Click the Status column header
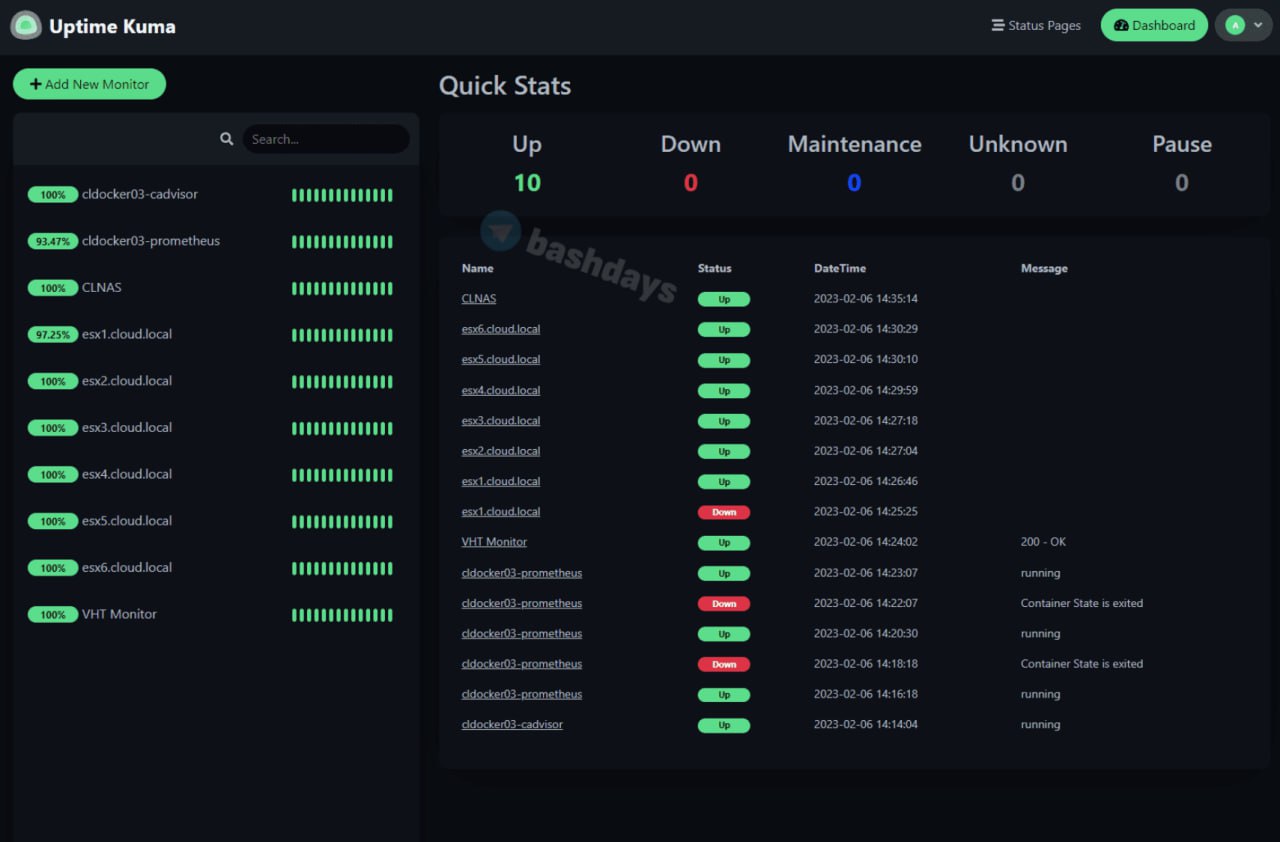The height and width of the screenshot is (842, 1280). click(714, 268)
